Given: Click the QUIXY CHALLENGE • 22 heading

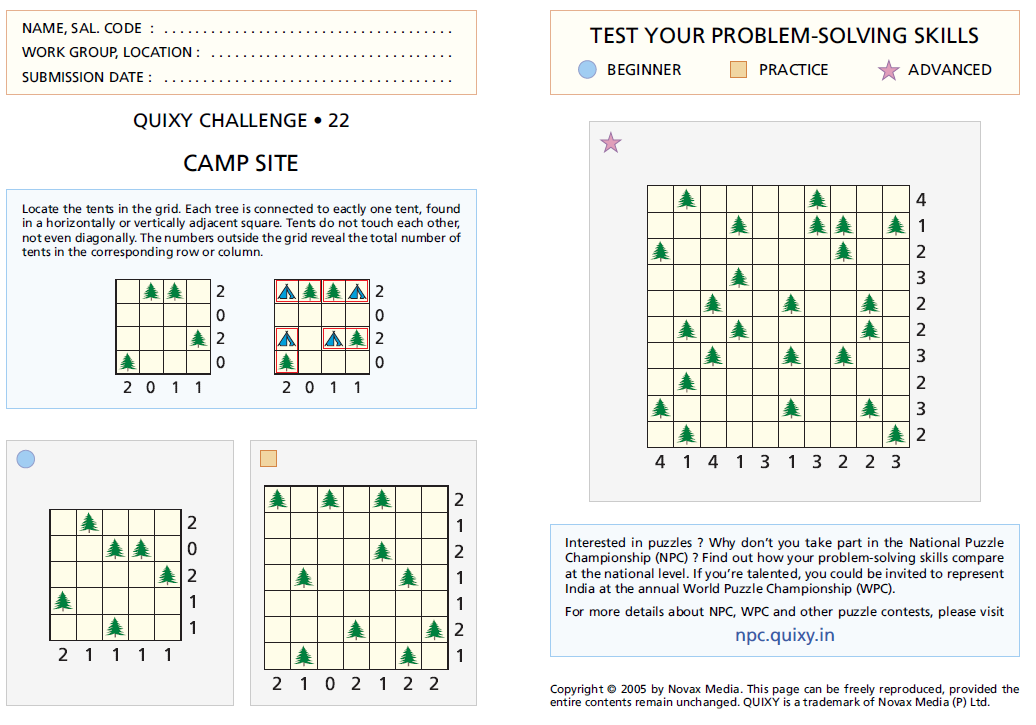Looking at the screenshot, I should click(241, 121).
